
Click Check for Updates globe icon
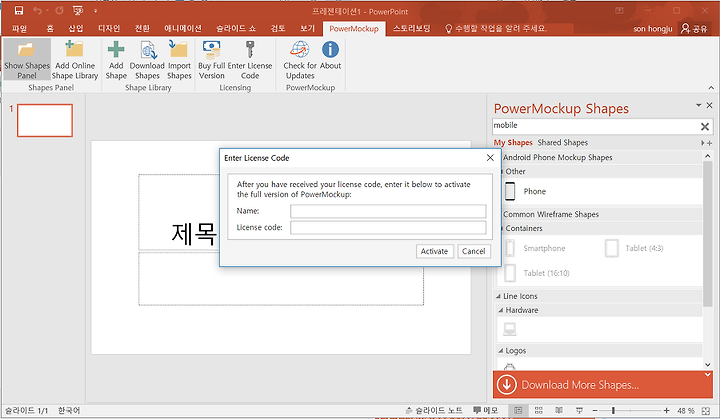click(x=299, y=50)
